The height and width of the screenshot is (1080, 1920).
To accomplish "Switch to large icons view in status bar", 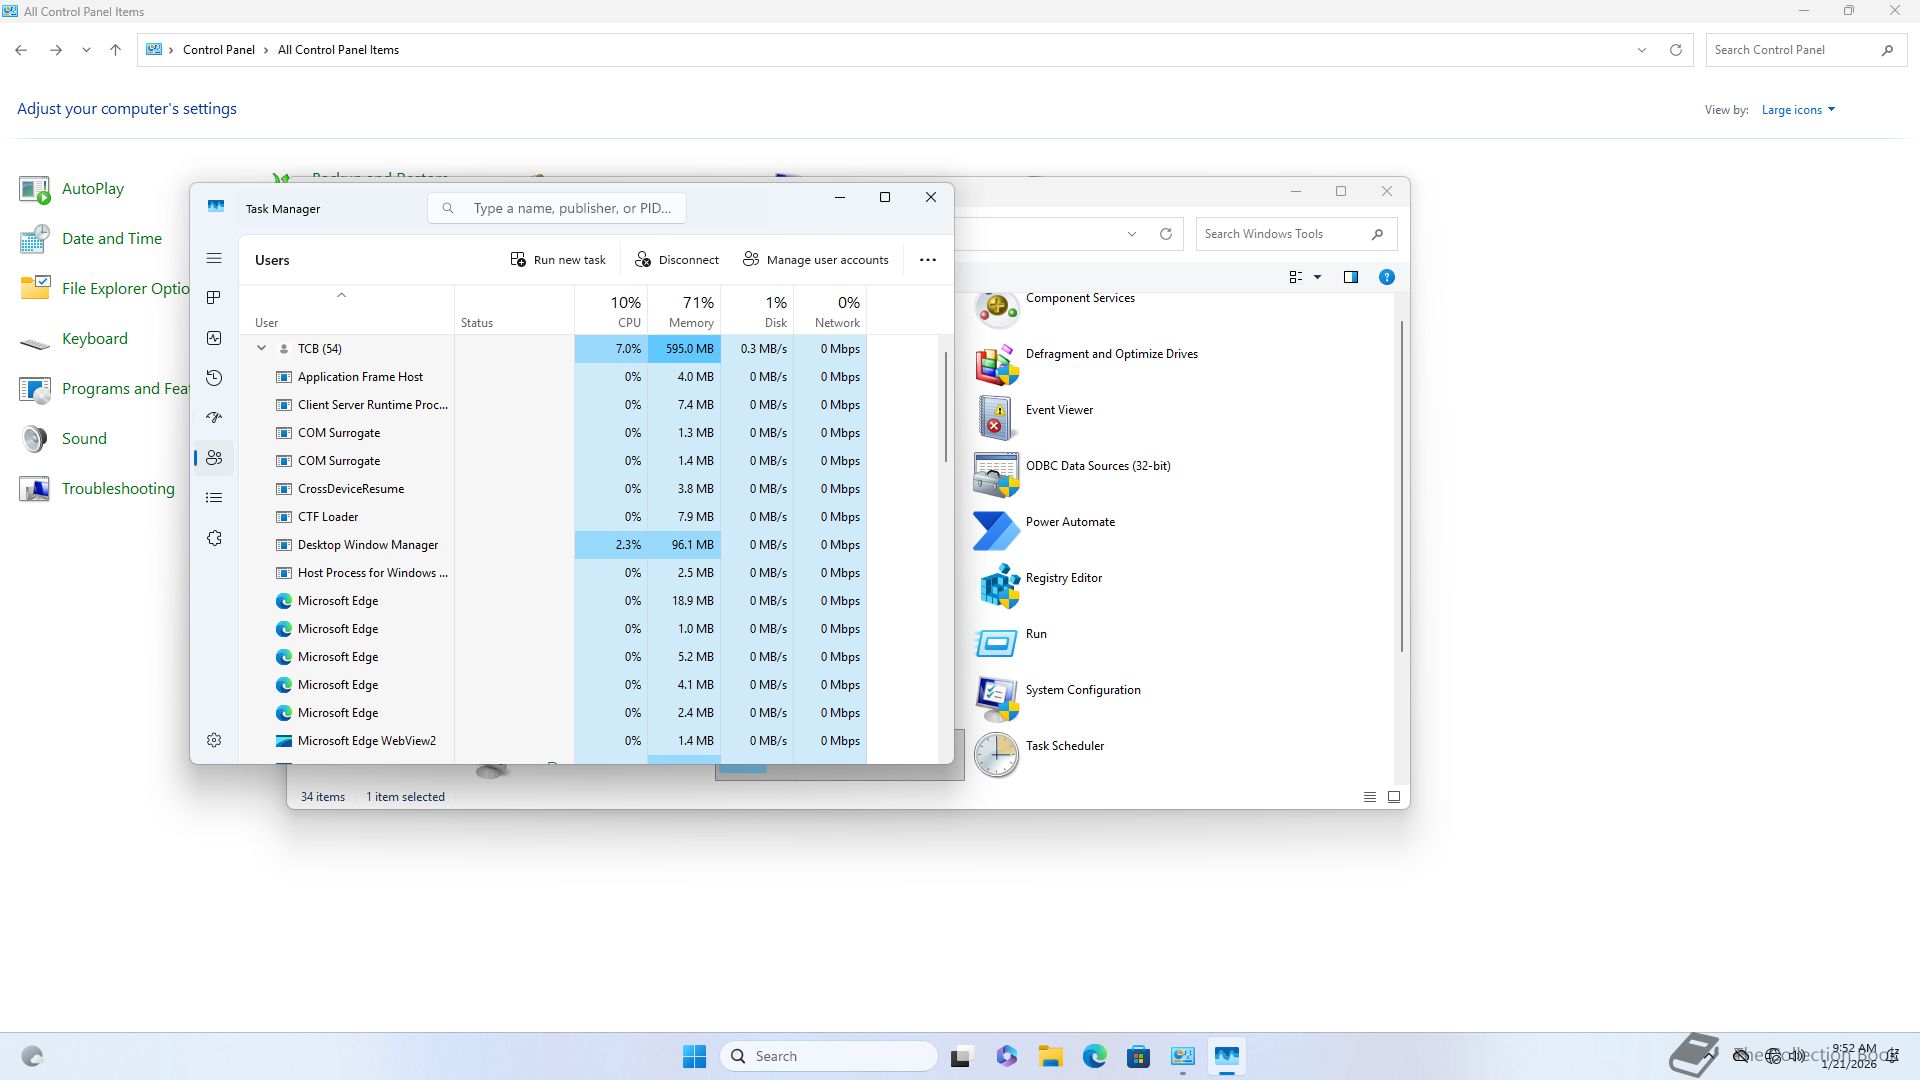I will point(1394,797).
